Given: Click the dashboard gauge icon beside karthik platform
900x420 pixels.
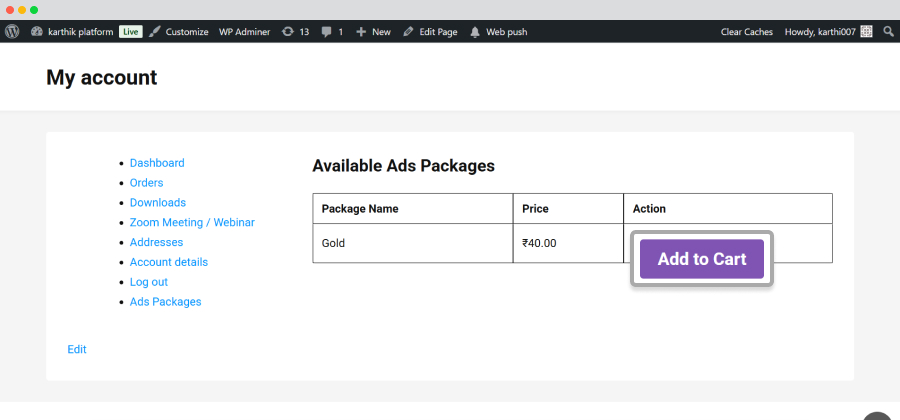Looking at the screenshot, I should pos(37,32).
